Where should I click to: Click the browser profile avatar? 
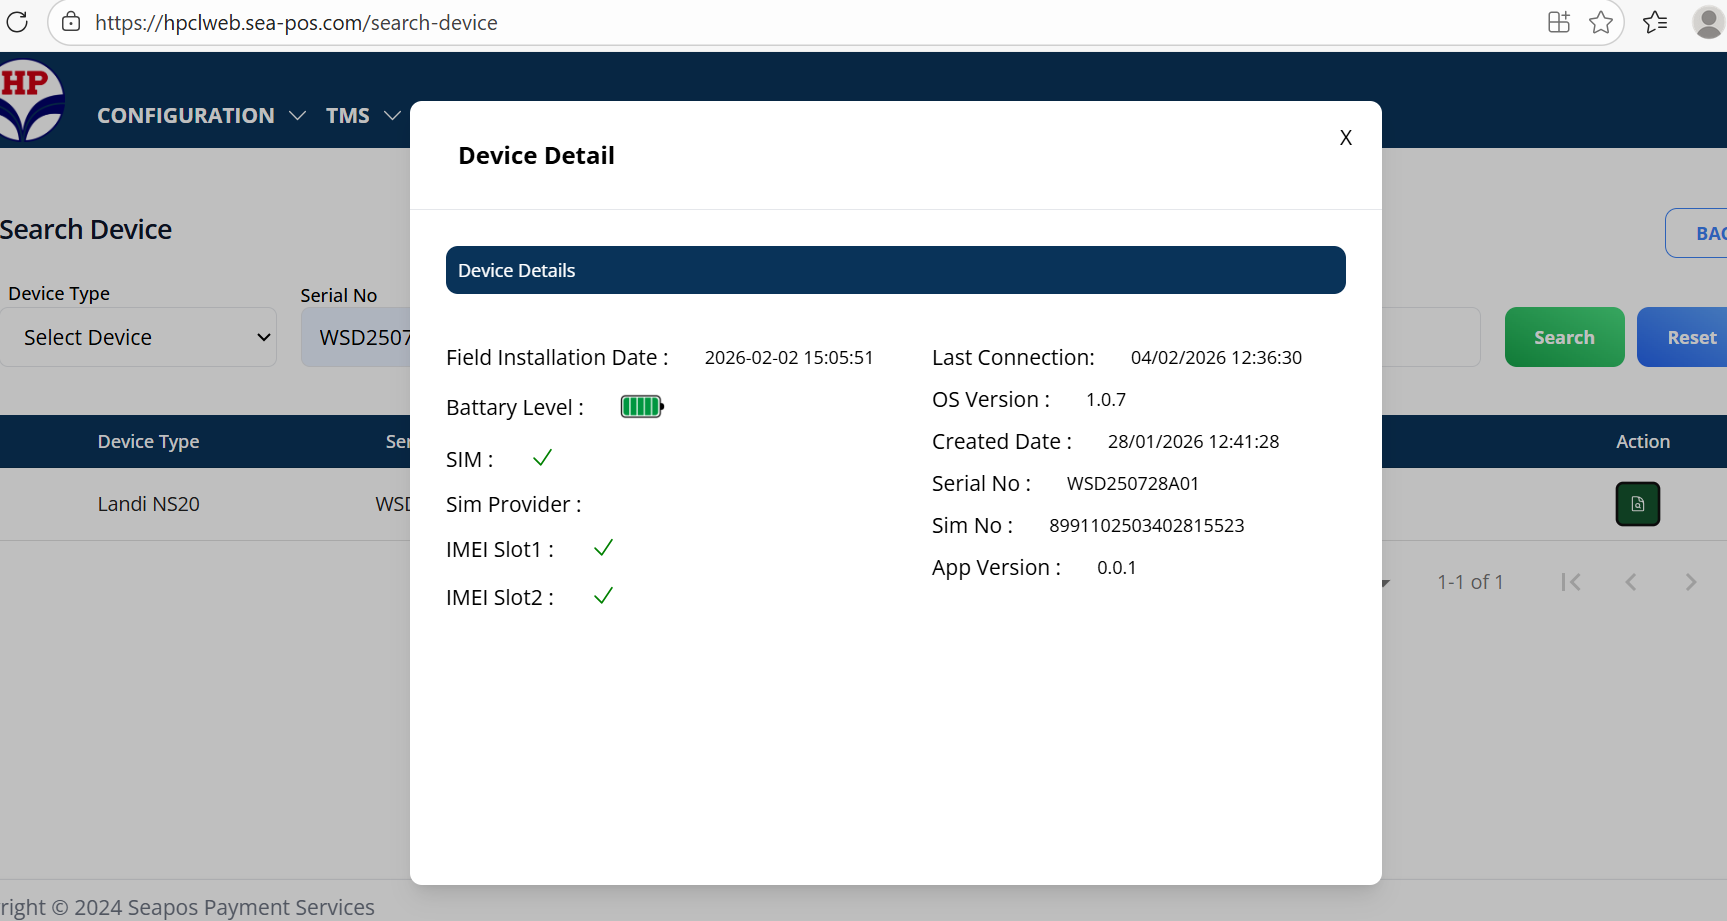click(x=1708, y=22)
